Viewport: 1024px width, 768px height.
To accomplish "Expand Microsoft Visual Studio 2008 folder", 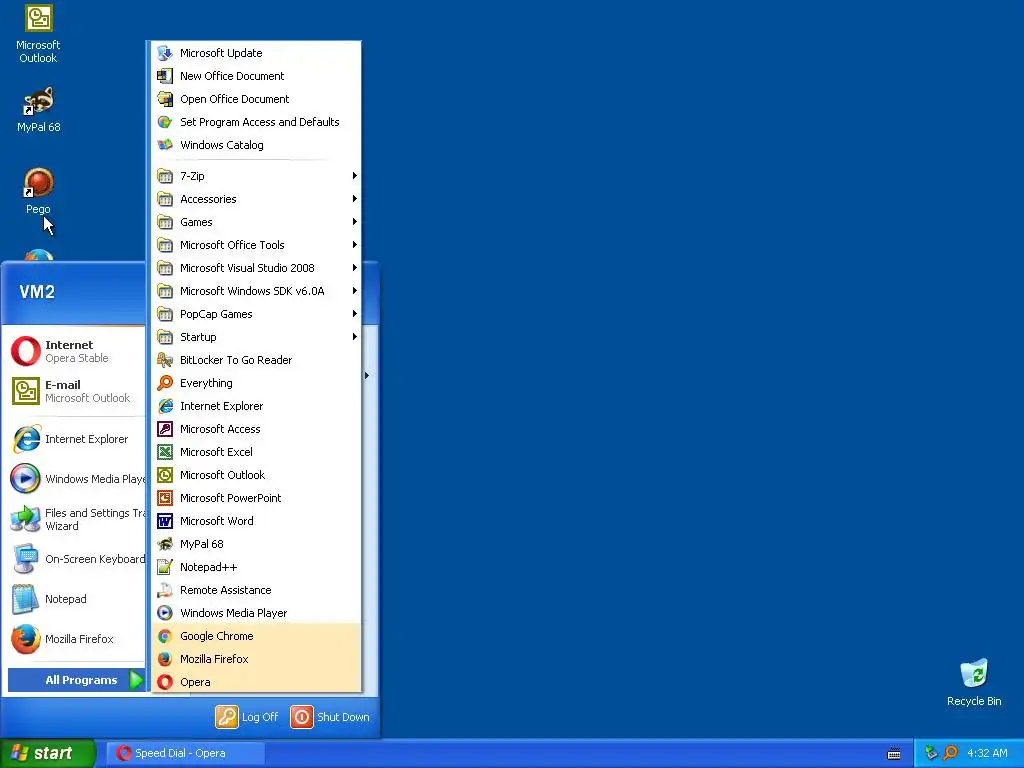I will (x=256, y=268).
